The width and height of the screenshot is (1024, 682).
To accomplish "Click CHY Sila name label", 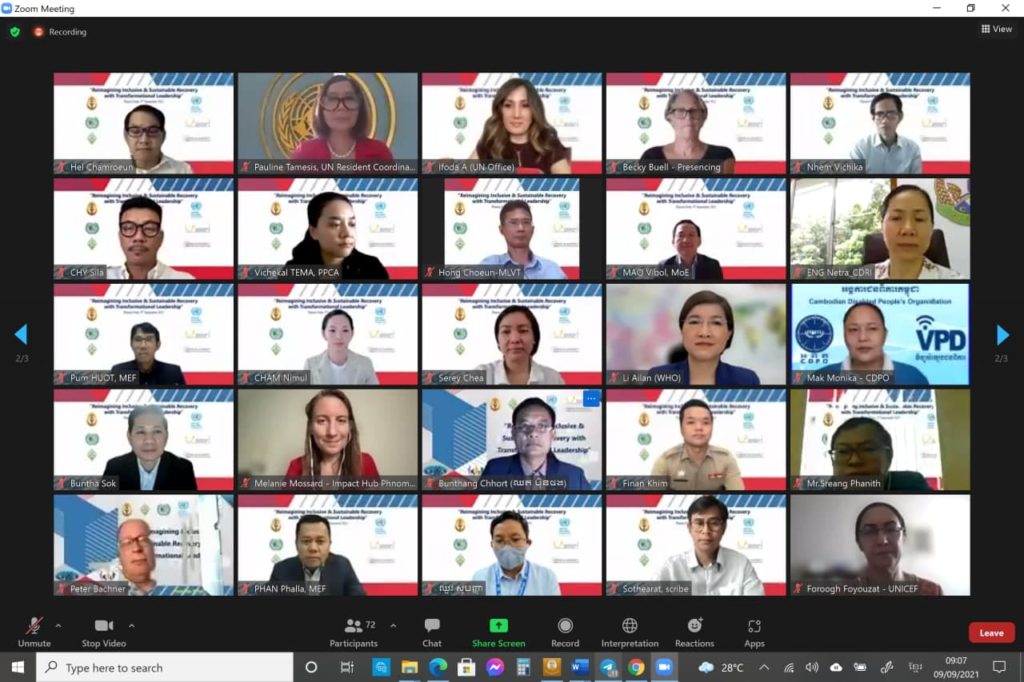I will 87,272.
